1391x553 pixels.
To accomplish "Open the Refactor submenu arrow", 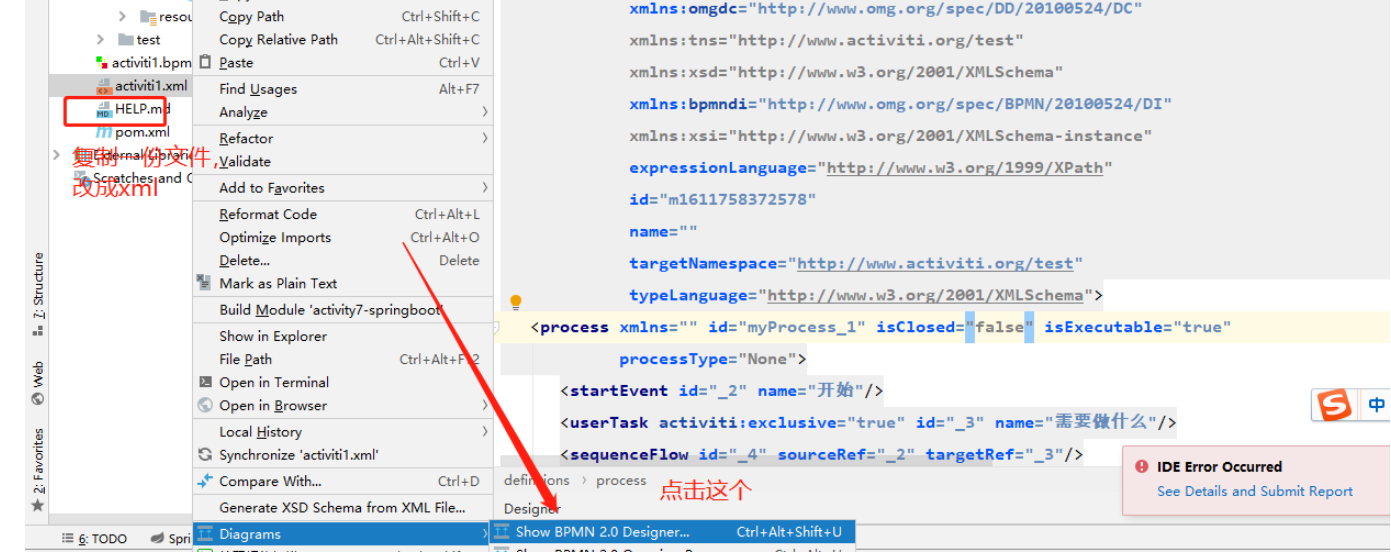I will tap(485, 138).
